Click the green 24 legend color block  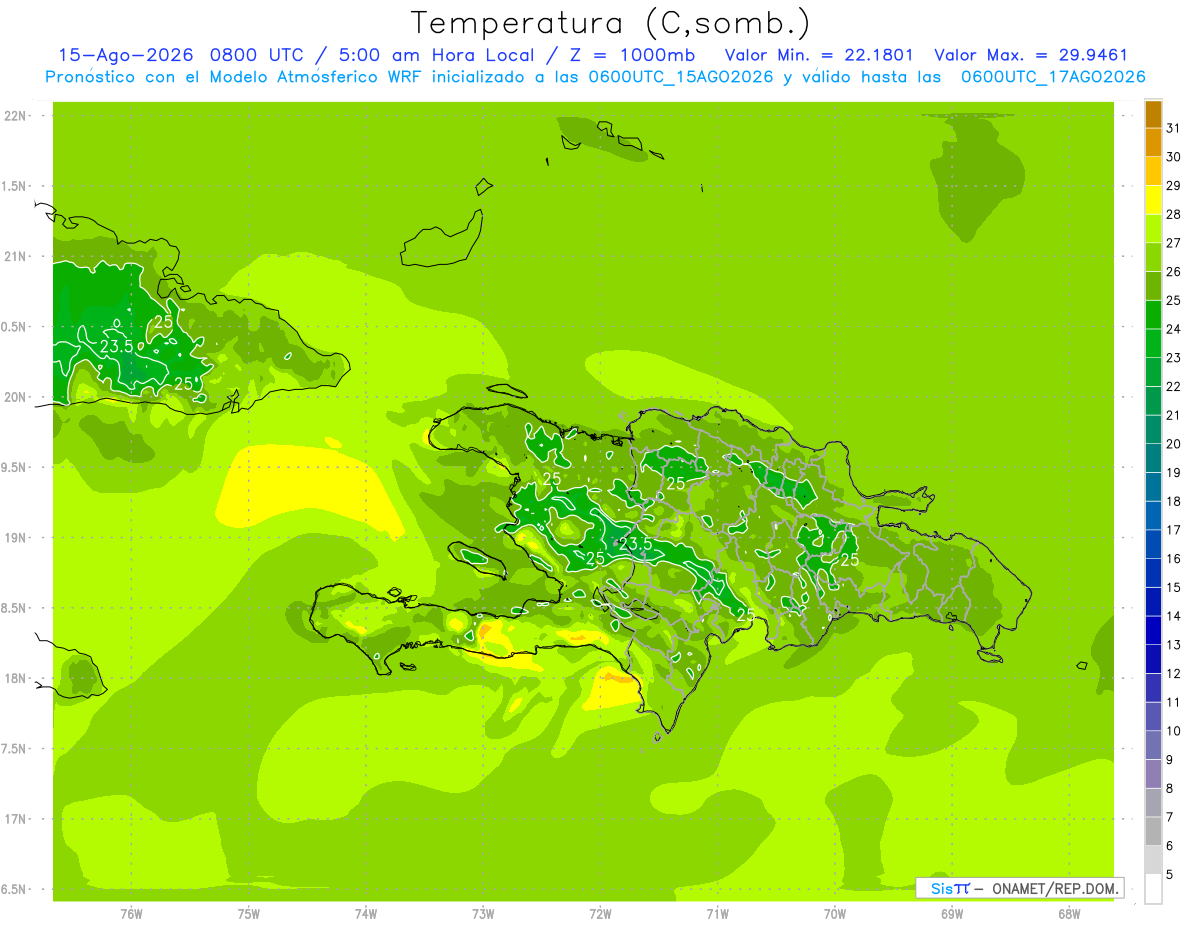pyautogui.click(x=1153, y=316)
